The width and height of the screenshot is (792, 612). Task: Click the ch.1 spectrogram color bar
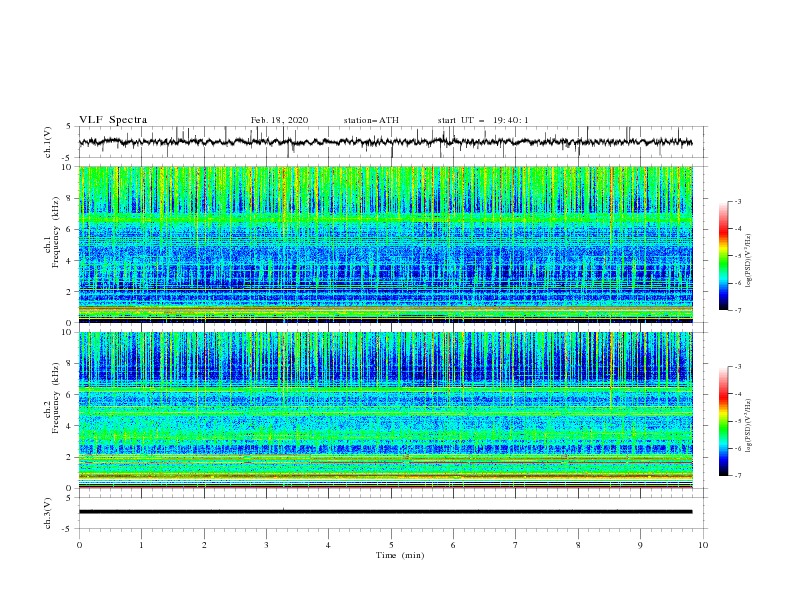723,256
